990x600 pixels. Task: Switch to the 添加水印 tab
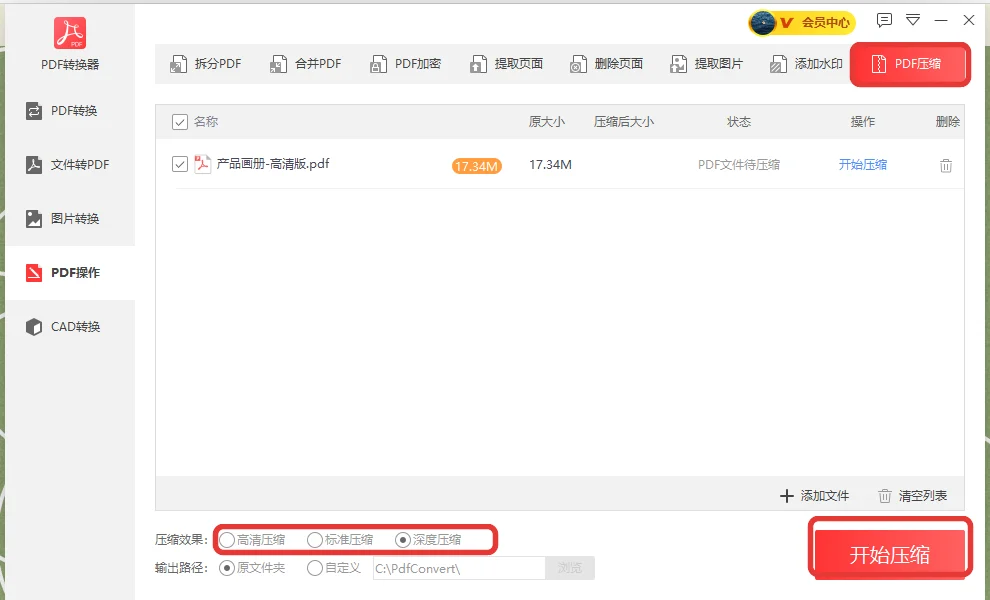coord(806,64)
